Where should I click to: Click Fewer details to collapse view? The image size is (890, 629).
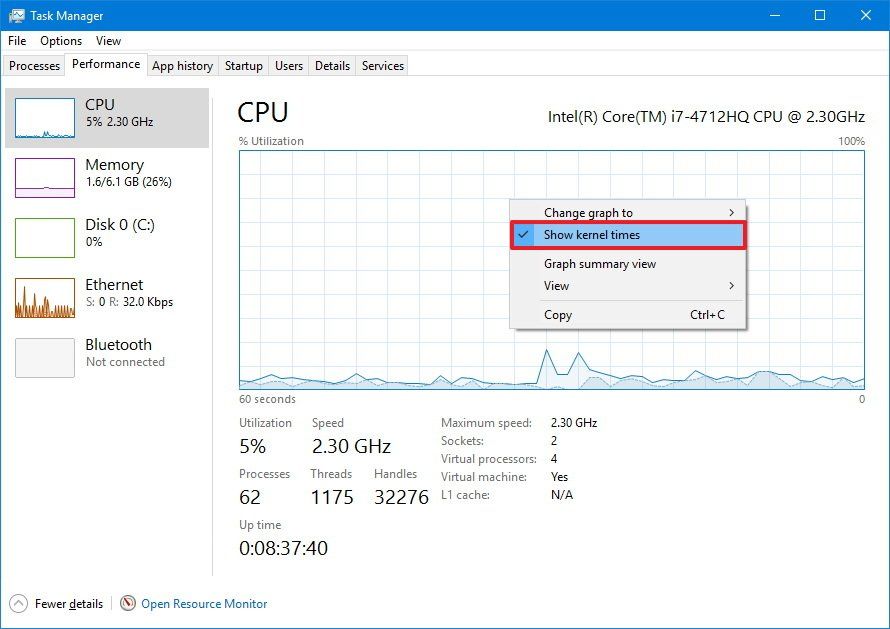(63, 603)
